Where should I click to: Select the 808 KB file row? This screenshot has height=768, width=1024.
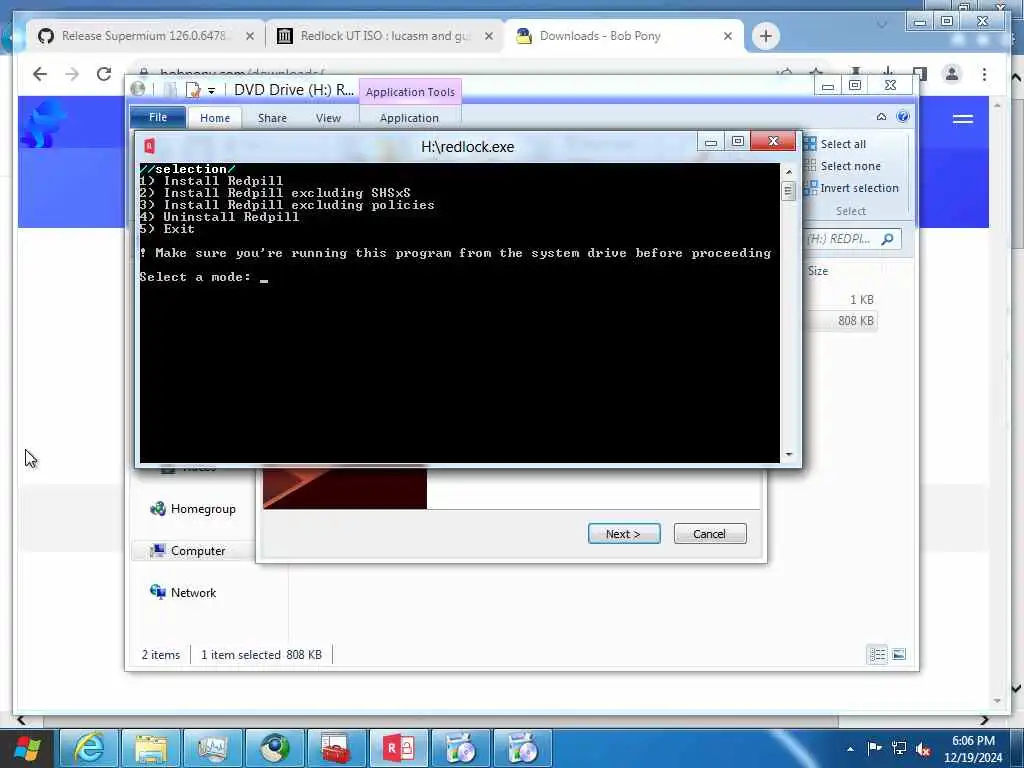(840, 321)
